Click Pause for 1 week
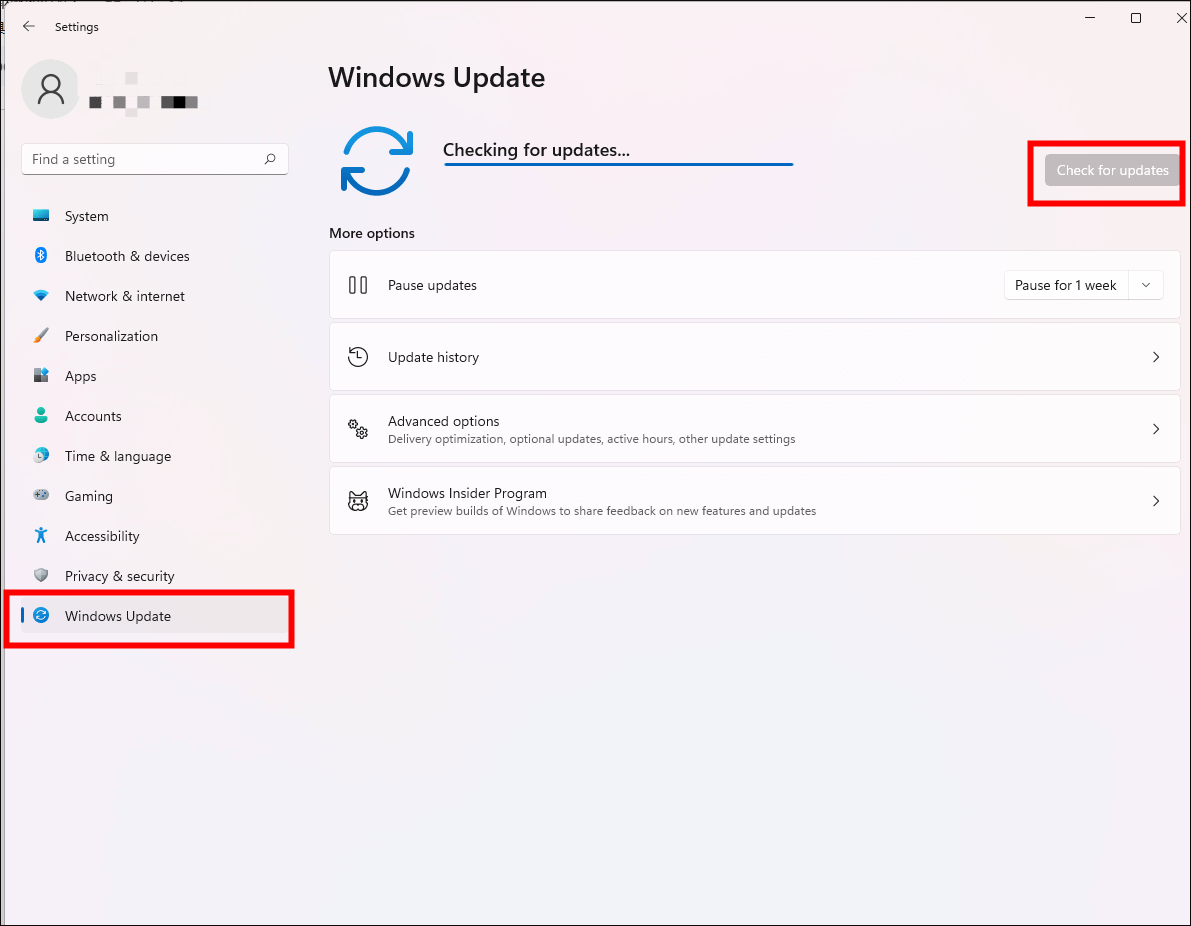Viewport: 1191px width, 926px height. 1065,284
